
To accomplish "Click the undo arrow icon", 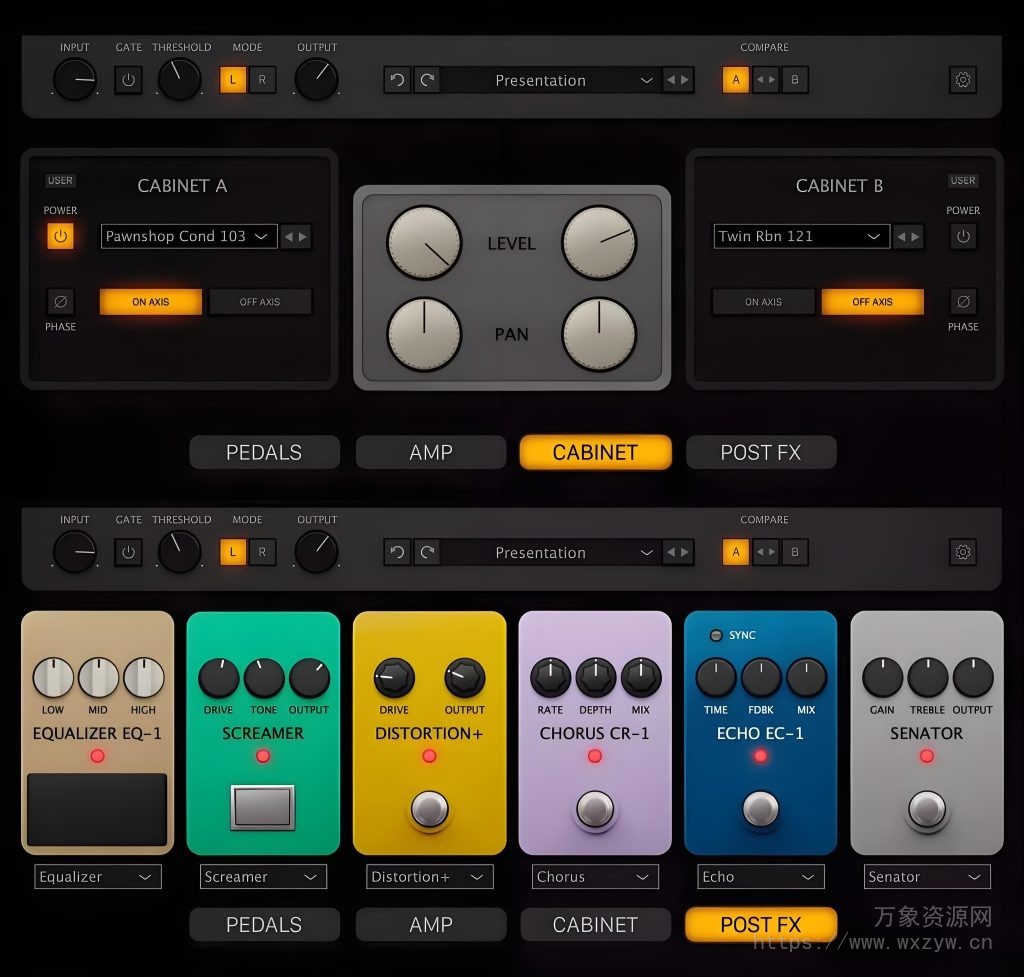I will coord(397,80).
